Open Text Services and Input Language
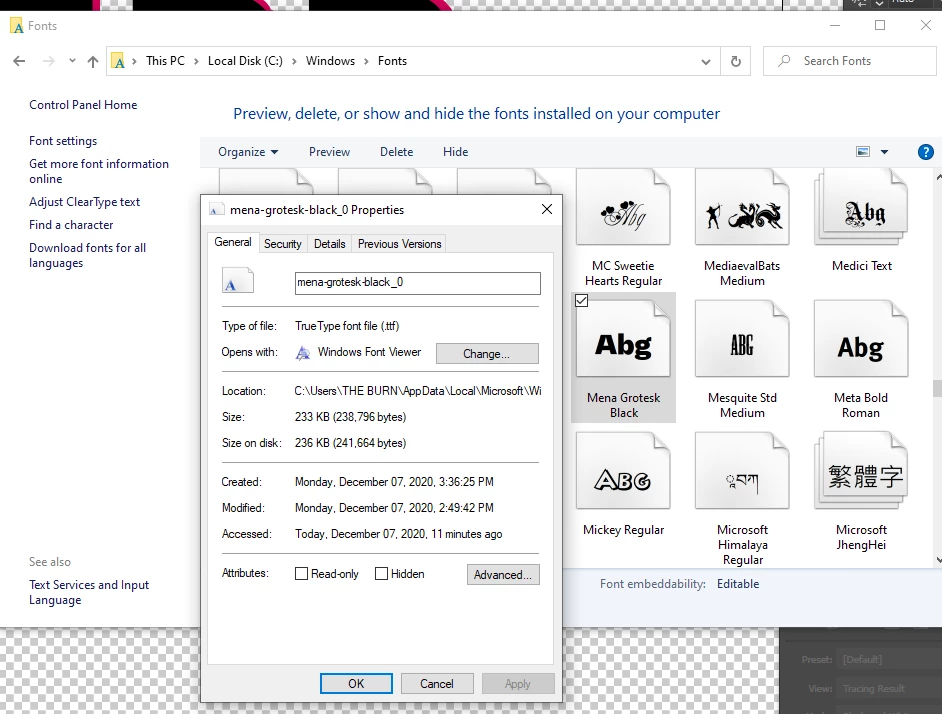 89,593
